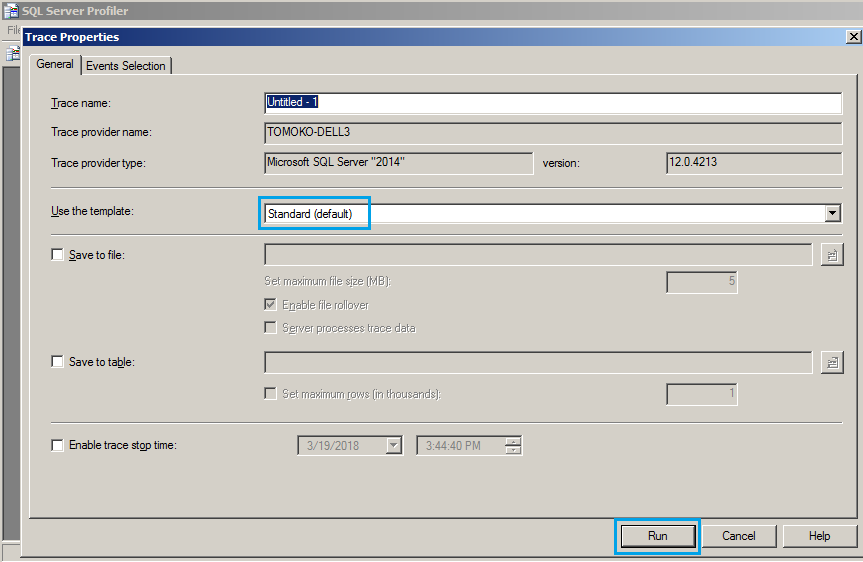Open the Use the template dropdown arrow

coord(832,213)
